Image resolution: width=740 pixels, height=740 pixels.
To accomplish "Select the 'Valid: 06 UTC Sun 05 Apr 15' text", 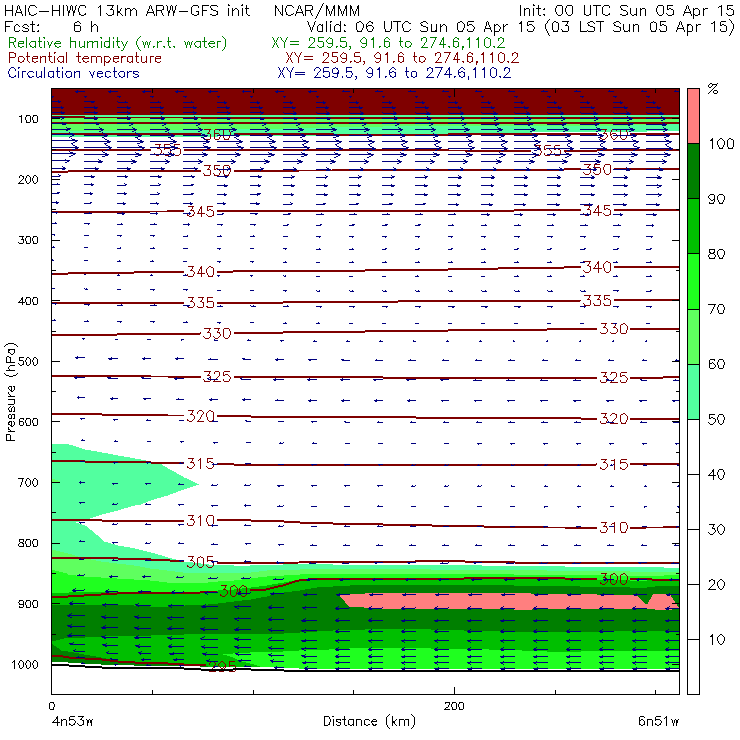I will tap(421, 27).
